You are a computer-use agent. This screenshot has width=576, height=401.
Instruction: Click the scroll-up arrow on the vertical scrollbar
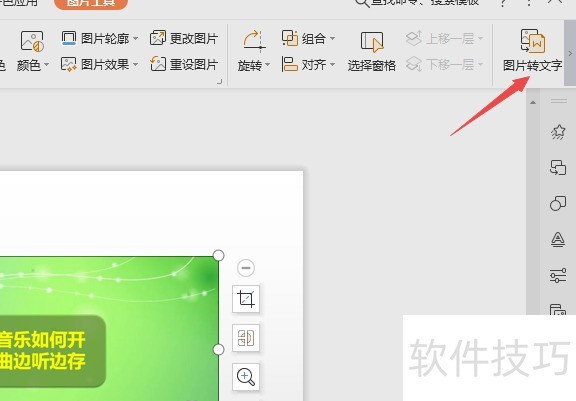point(533,102)
